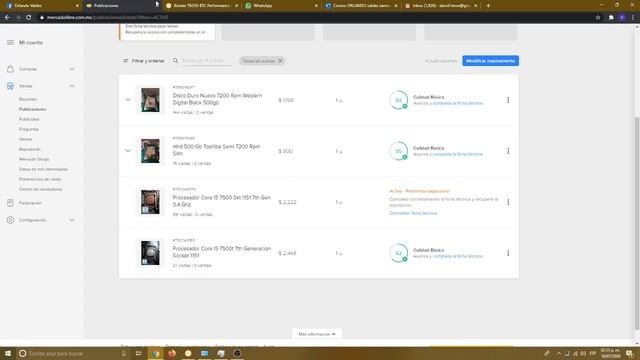This screenshot has height=360, width=640.
Task: Open the browser extensions puzzle icon
Action: click(x=611, y=18)
